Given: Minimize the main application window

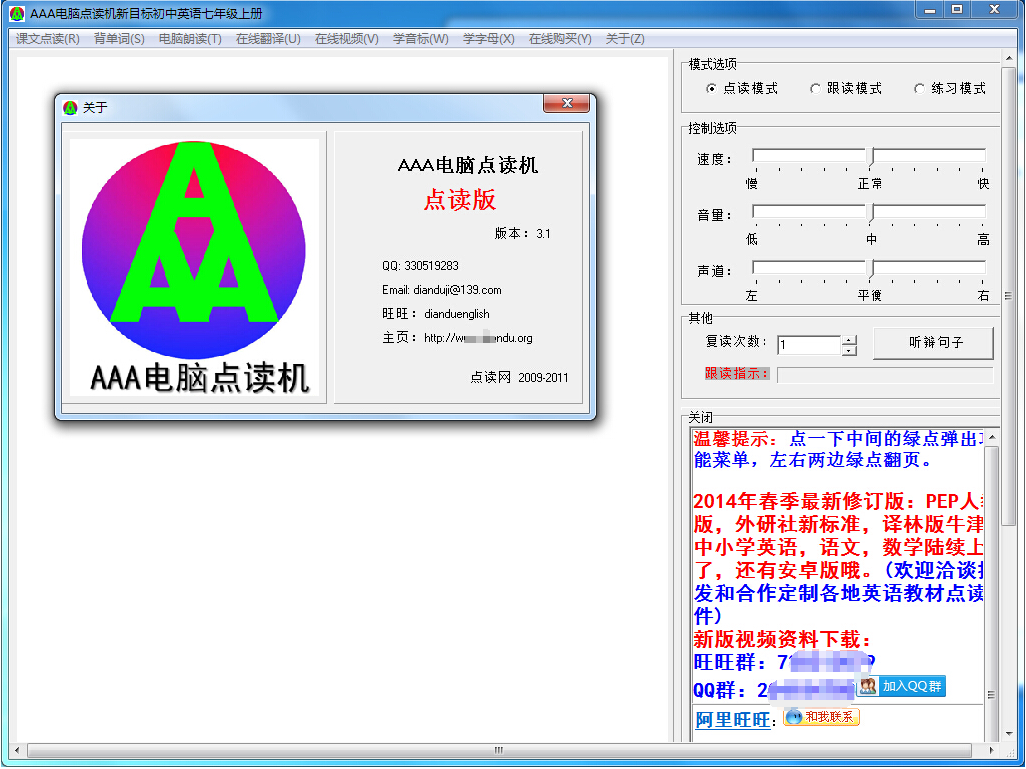Looking at the screenshot, I should click(x=930, y=10).
